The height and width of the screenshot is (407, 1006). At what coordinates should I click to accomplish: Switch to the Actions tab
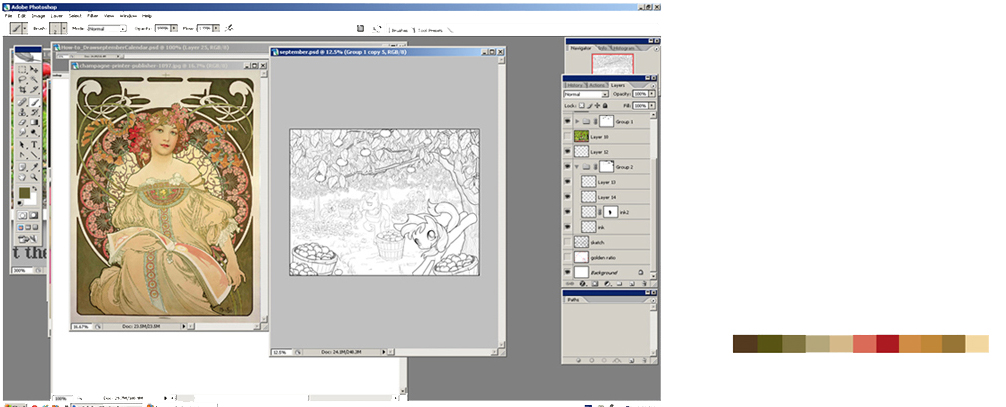[597, 85]
